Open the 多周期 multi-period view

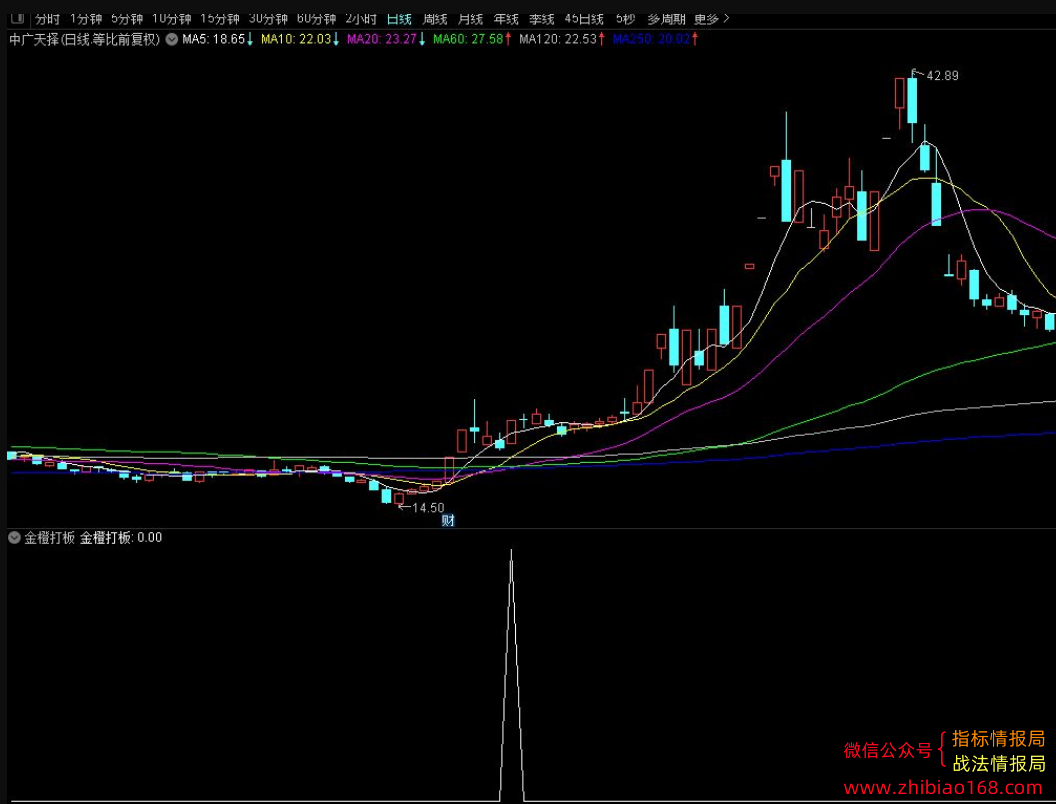(667, 19)
